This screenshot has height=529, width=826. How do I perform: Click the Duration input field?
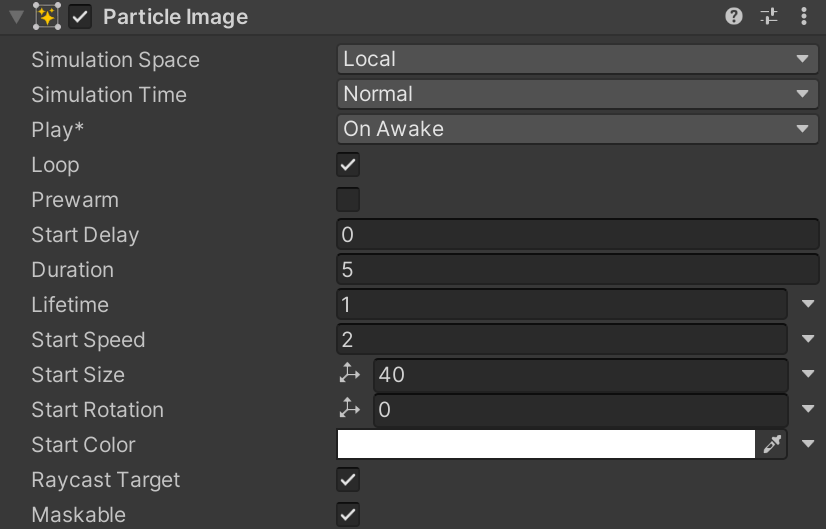tap(577, 269)
